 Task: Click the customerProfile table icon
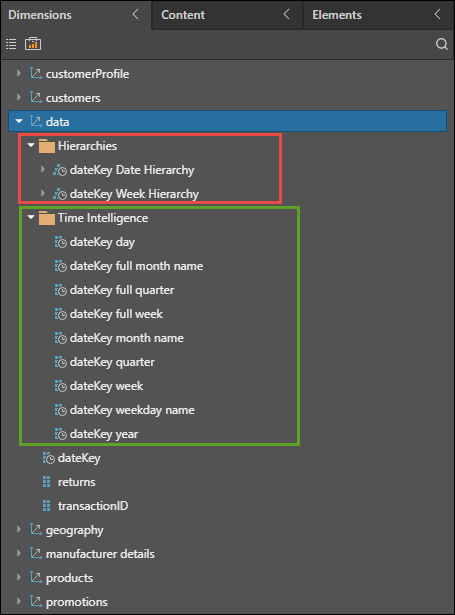pyautogui.click(x=36, y=73)
